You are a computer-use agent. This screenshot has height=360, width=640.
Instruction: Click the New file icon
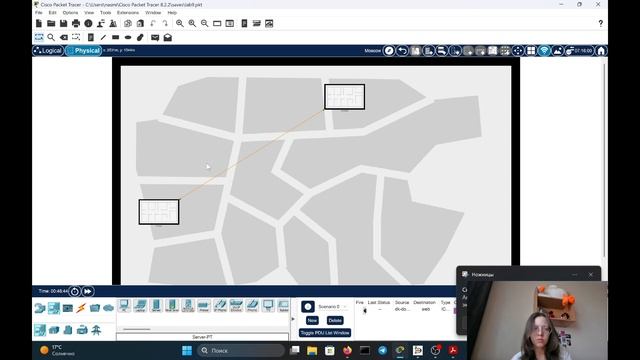point(39,24)
